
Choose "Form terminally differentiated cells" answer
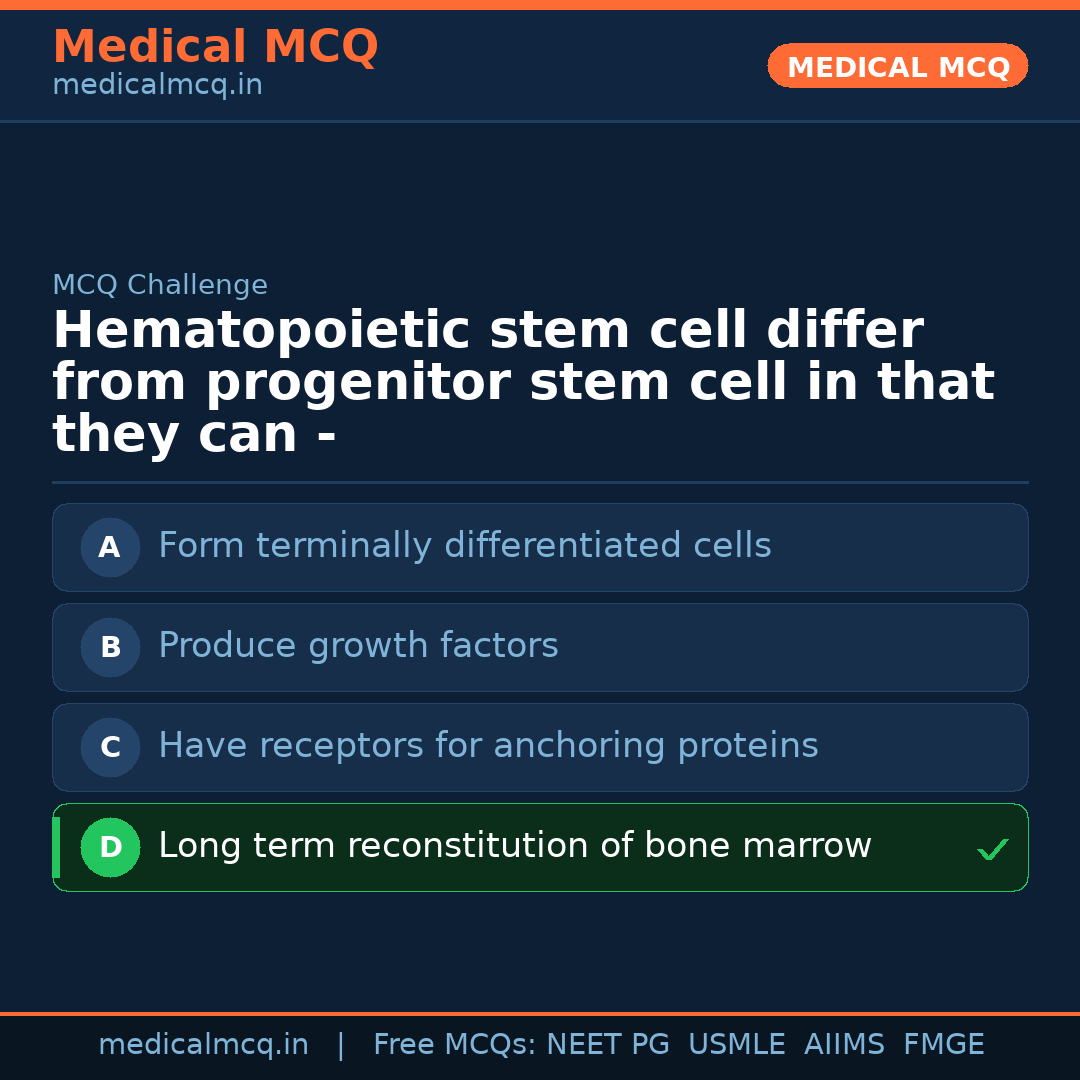click(464, 546)
